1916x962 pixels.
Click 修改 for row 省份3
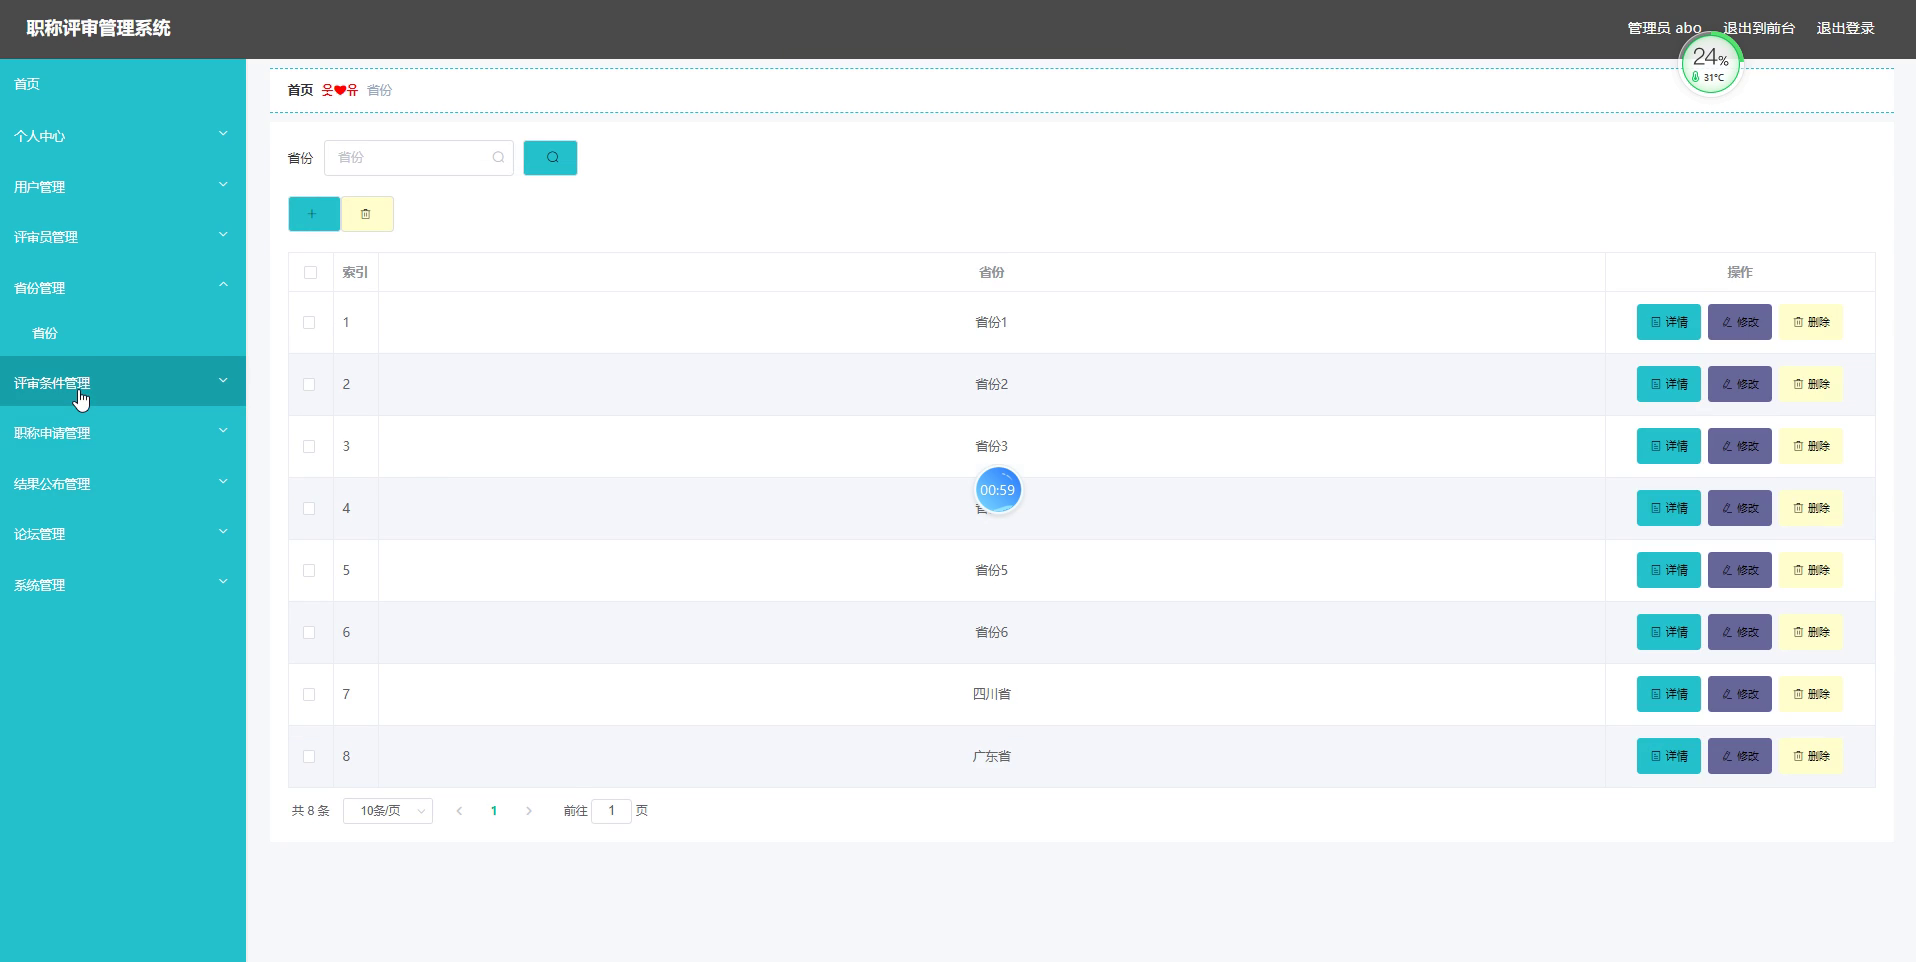pyautogui.click(x=1739, y=446)
